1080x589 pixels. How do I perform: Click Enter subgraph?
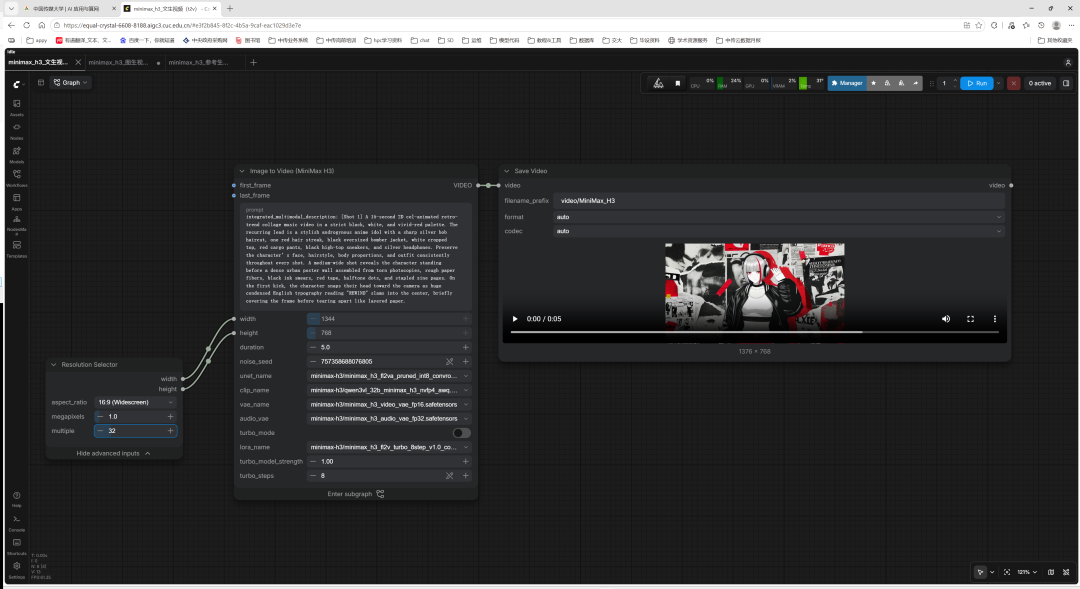pyautogui.click(x=355, y=494)
